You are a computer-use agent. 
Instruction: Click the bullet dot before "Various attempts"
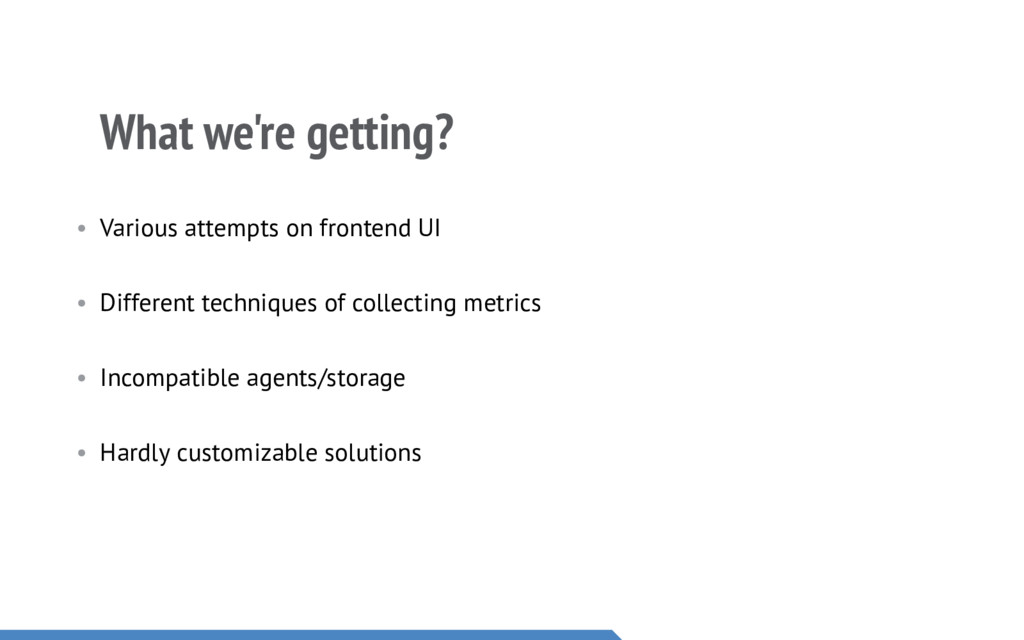click(82, 229)
